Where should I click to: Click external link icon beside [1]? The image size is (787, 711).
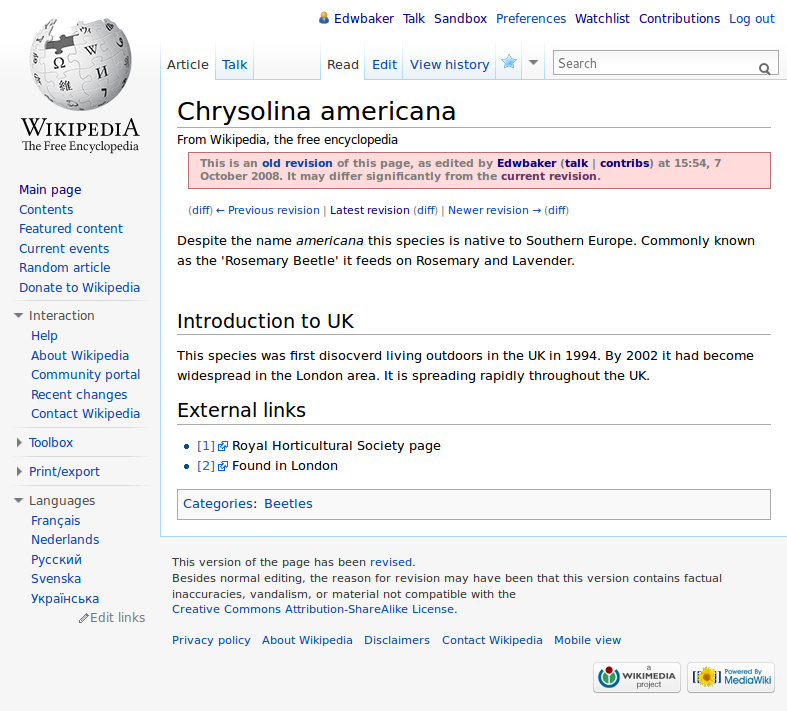pyautogui.click(x=223, y=446)
